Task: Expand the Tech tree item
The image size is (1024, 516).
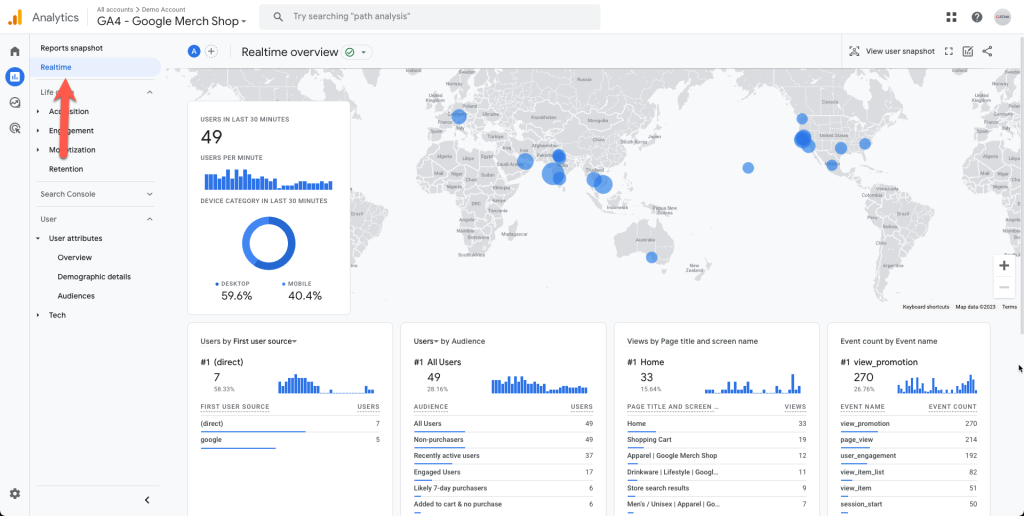Action: 38,315
